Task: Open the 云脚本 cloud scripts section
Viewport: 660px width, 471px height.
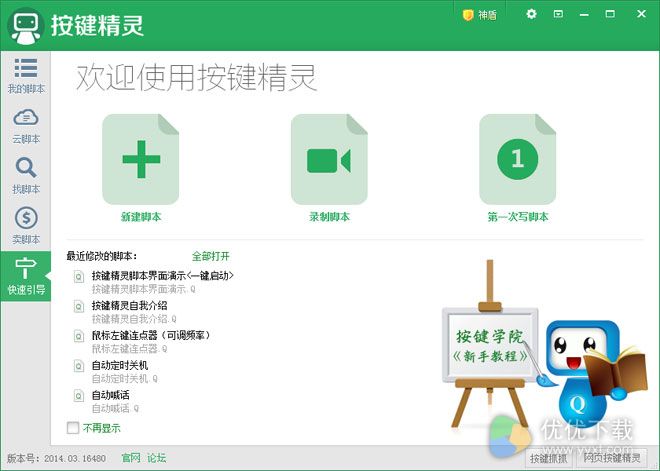Action: pyautogui.click(x=26, y=126)
